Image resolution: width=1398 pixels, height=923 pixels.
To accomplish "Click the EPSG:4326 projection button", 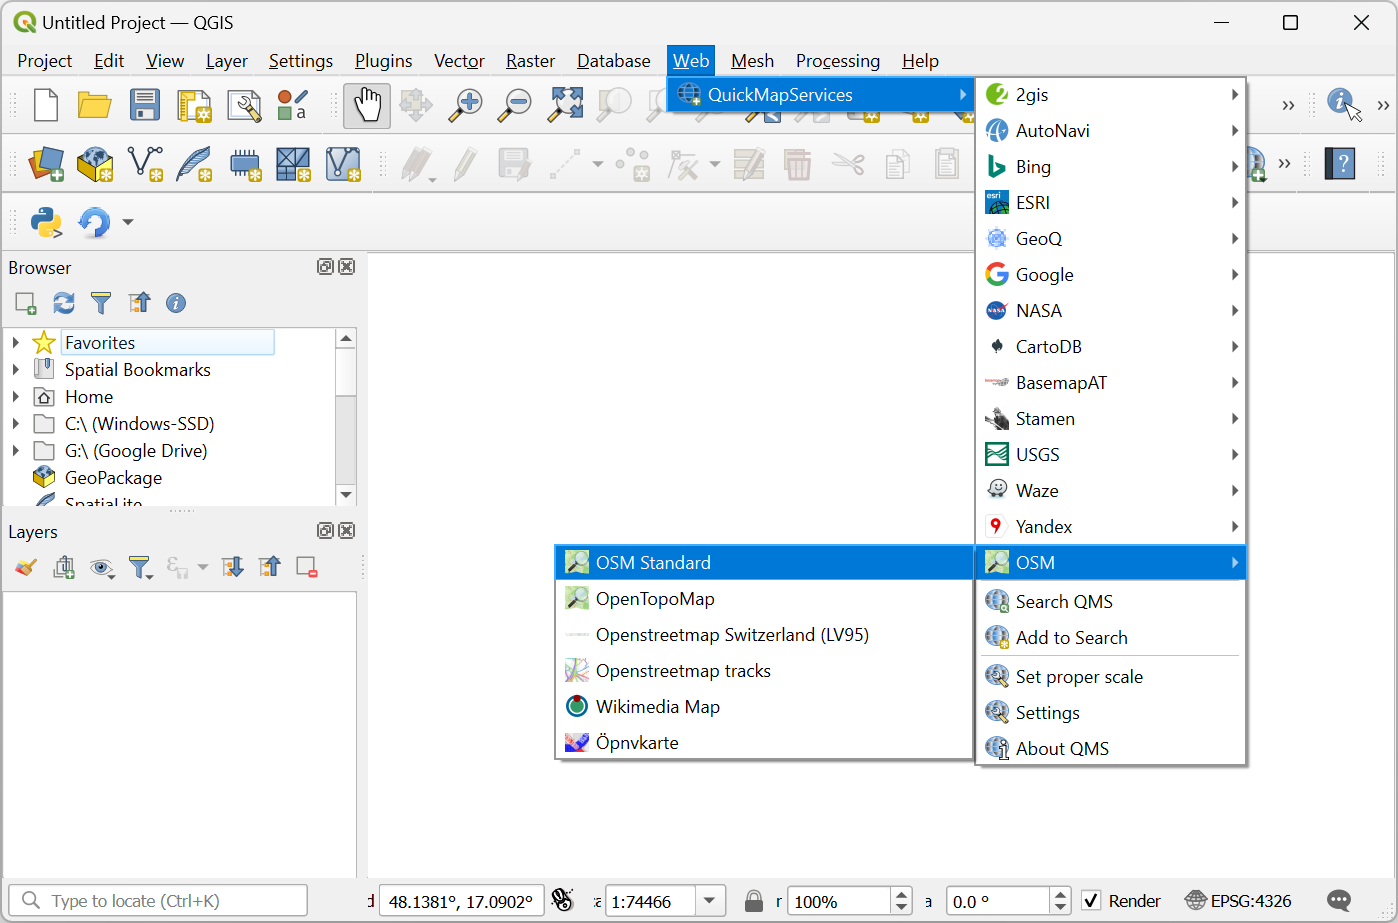I will (x=1238, y=901).
